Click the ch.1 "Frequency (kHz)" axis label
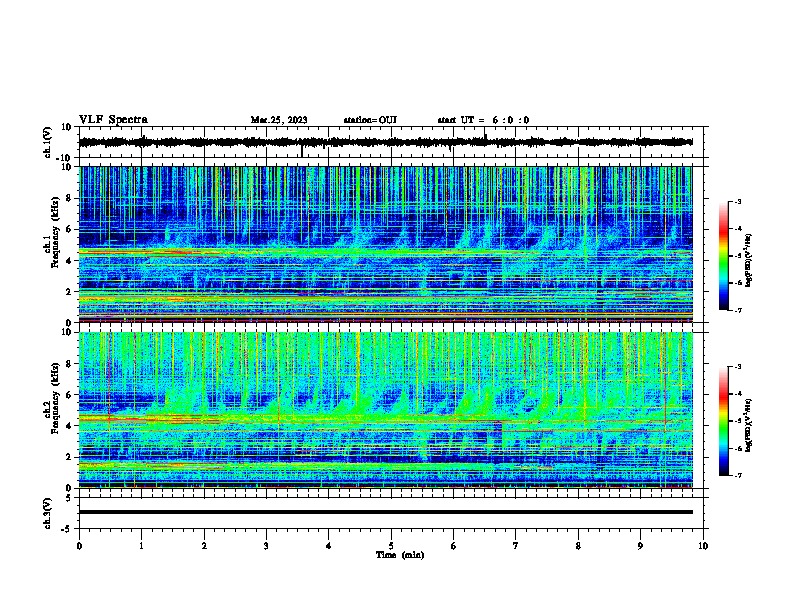792x612 pixels. tap(55, 232)
